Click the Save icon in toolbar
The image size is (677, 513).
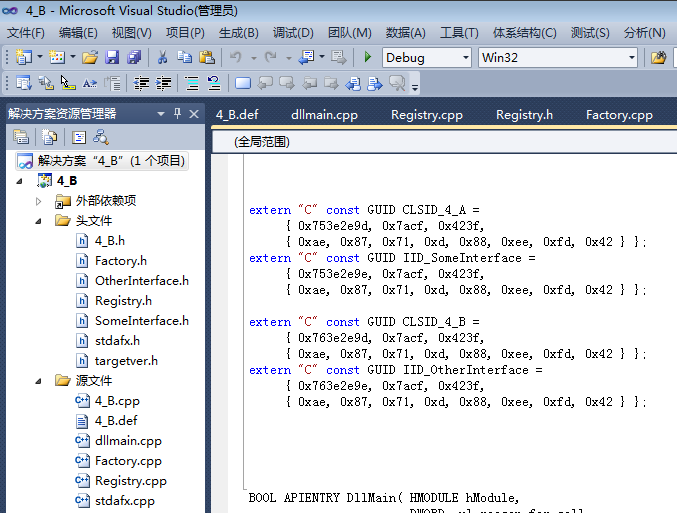click(x=112, y=57)
